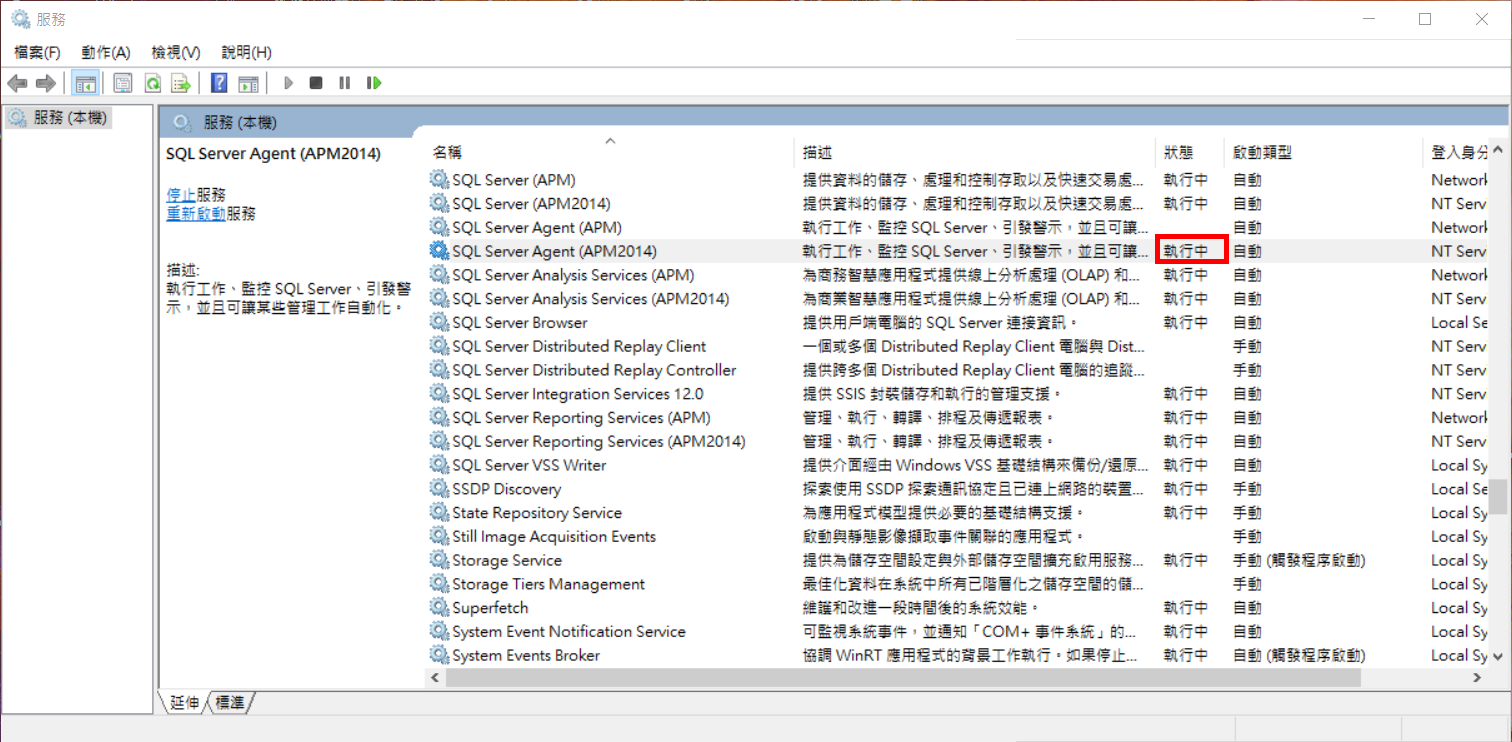Click gear icon of SQL Server Agent (APM)
This screenshot has width=1512, height=742.
439,227
